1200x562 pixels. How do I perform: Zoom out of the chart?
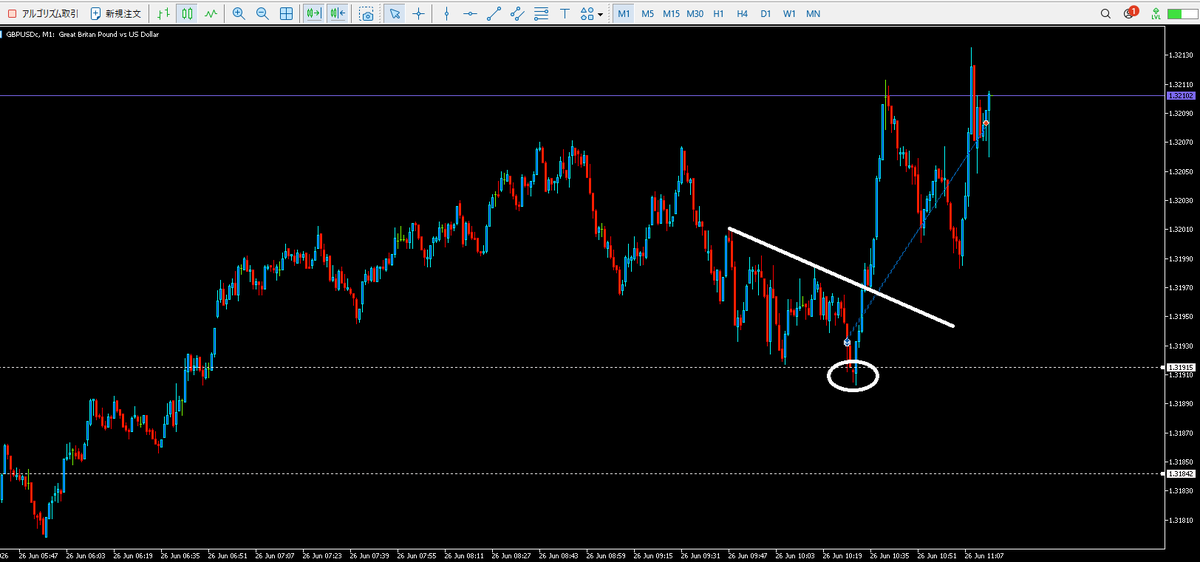262,14
